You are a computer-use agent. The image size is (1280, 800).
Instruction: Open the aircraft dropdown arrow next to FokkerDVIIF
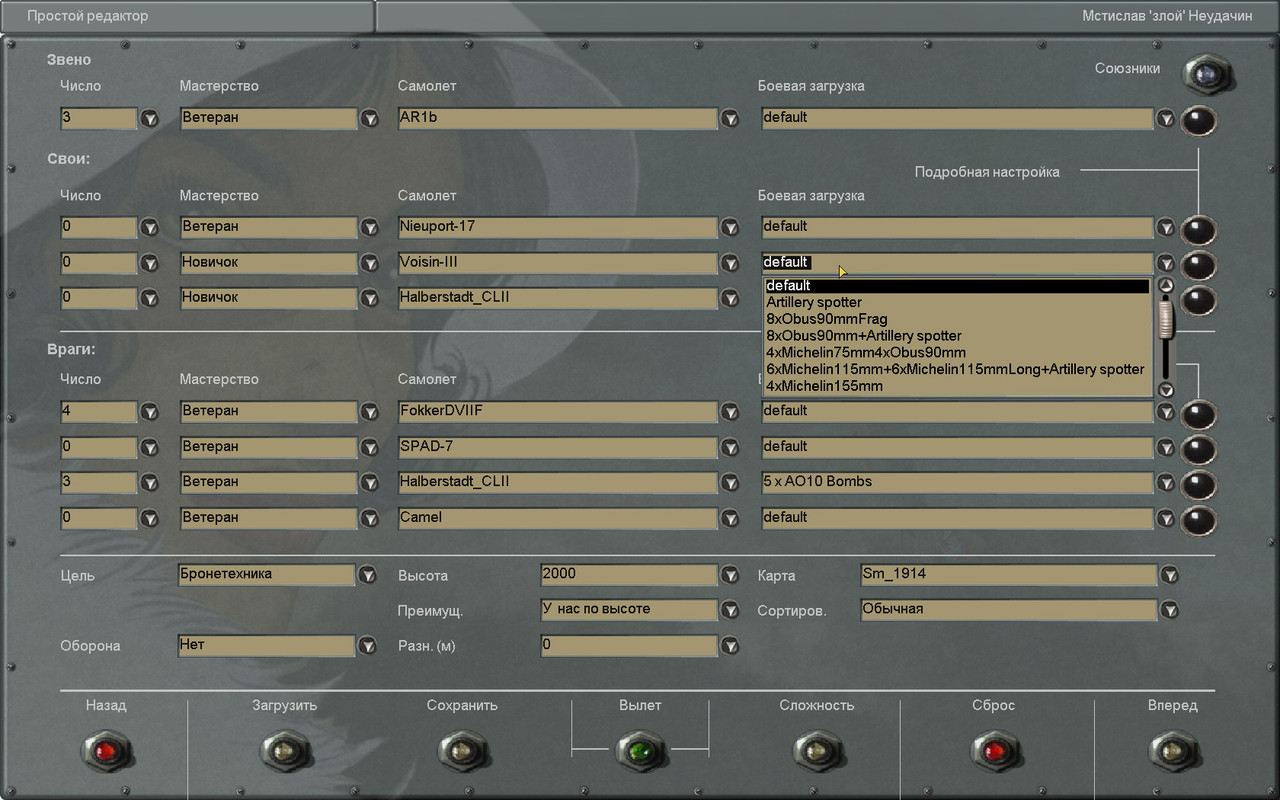click(x=730, y=412)
